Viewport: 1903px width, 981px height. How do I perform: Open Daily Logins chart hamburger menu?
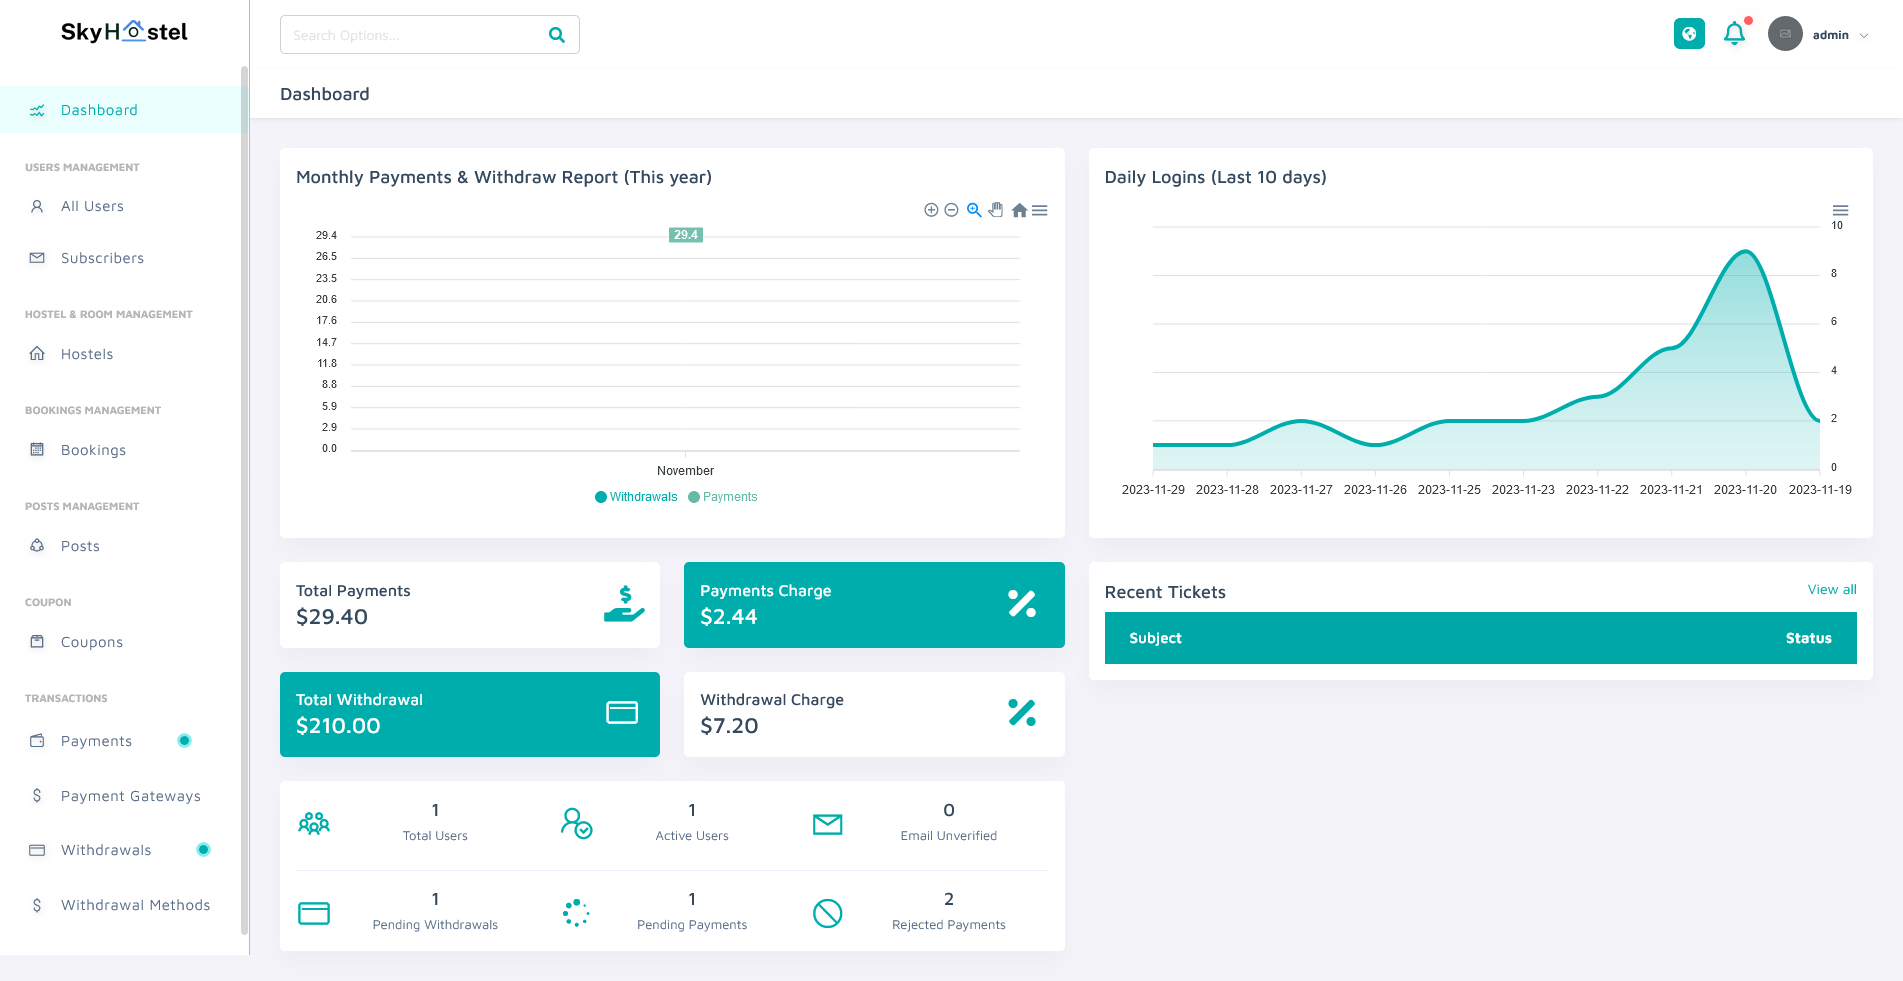coord(1840,210)
